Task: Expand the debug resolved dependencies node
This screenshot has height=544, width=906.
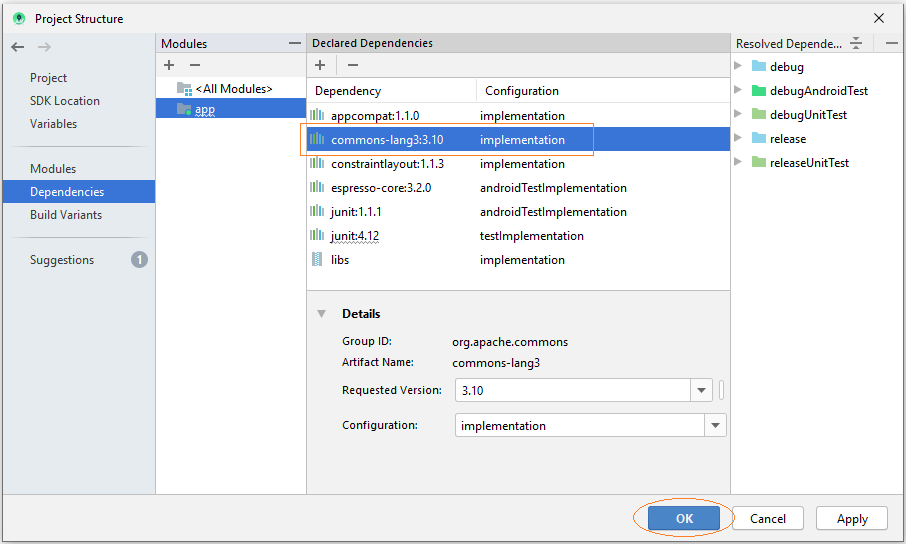Action: tap(738, 66)
